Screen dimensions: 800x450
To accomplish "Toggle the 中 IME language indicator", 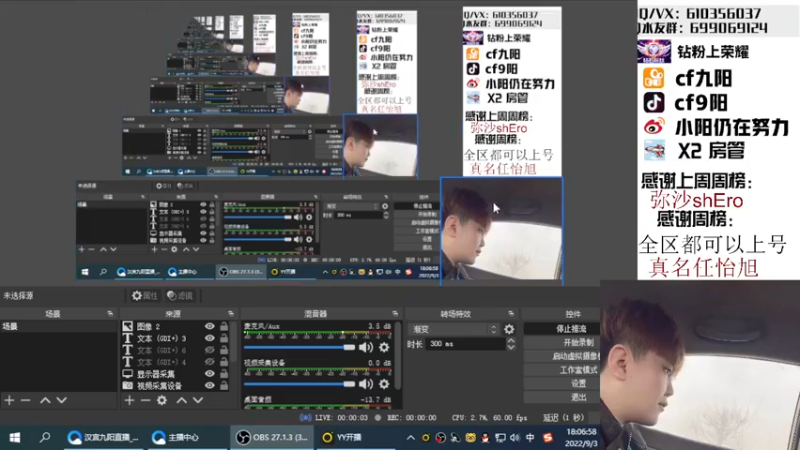I will pyautogui.click(x=530, y=438).
